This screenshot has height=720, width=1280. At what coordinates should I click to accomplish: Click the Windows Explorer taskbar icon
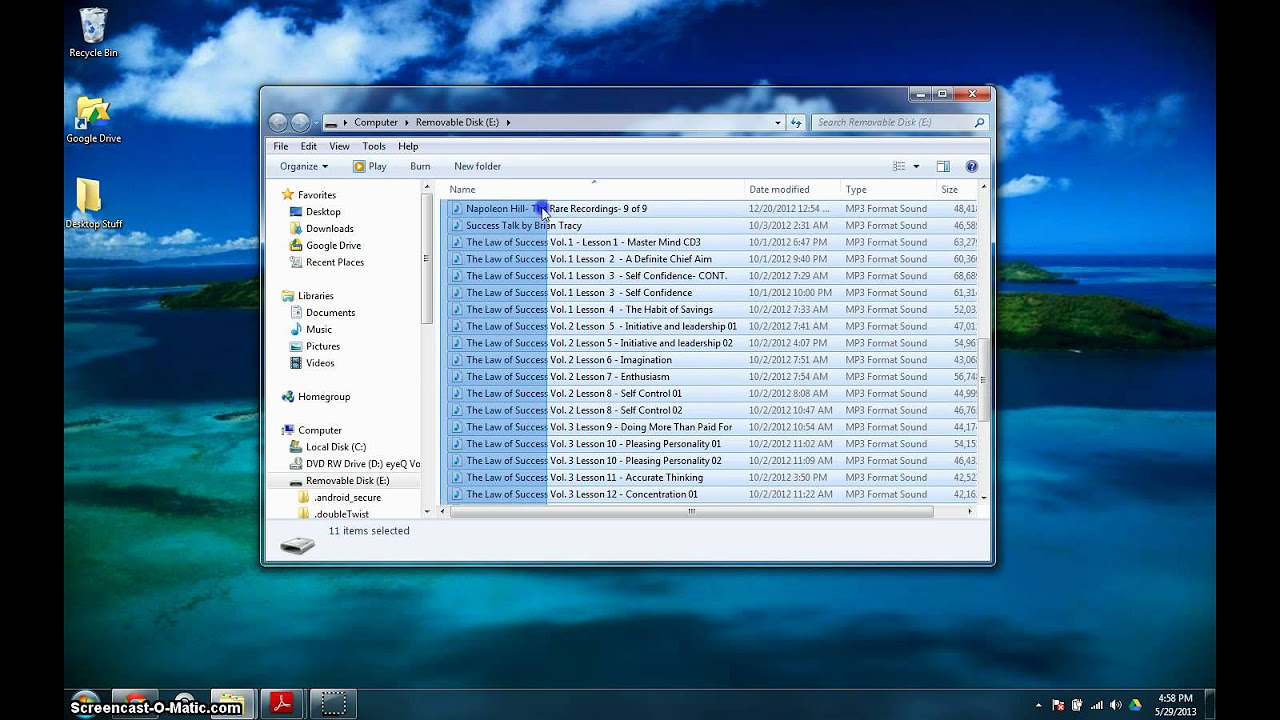pyautogui.click(x=232, y=704)
